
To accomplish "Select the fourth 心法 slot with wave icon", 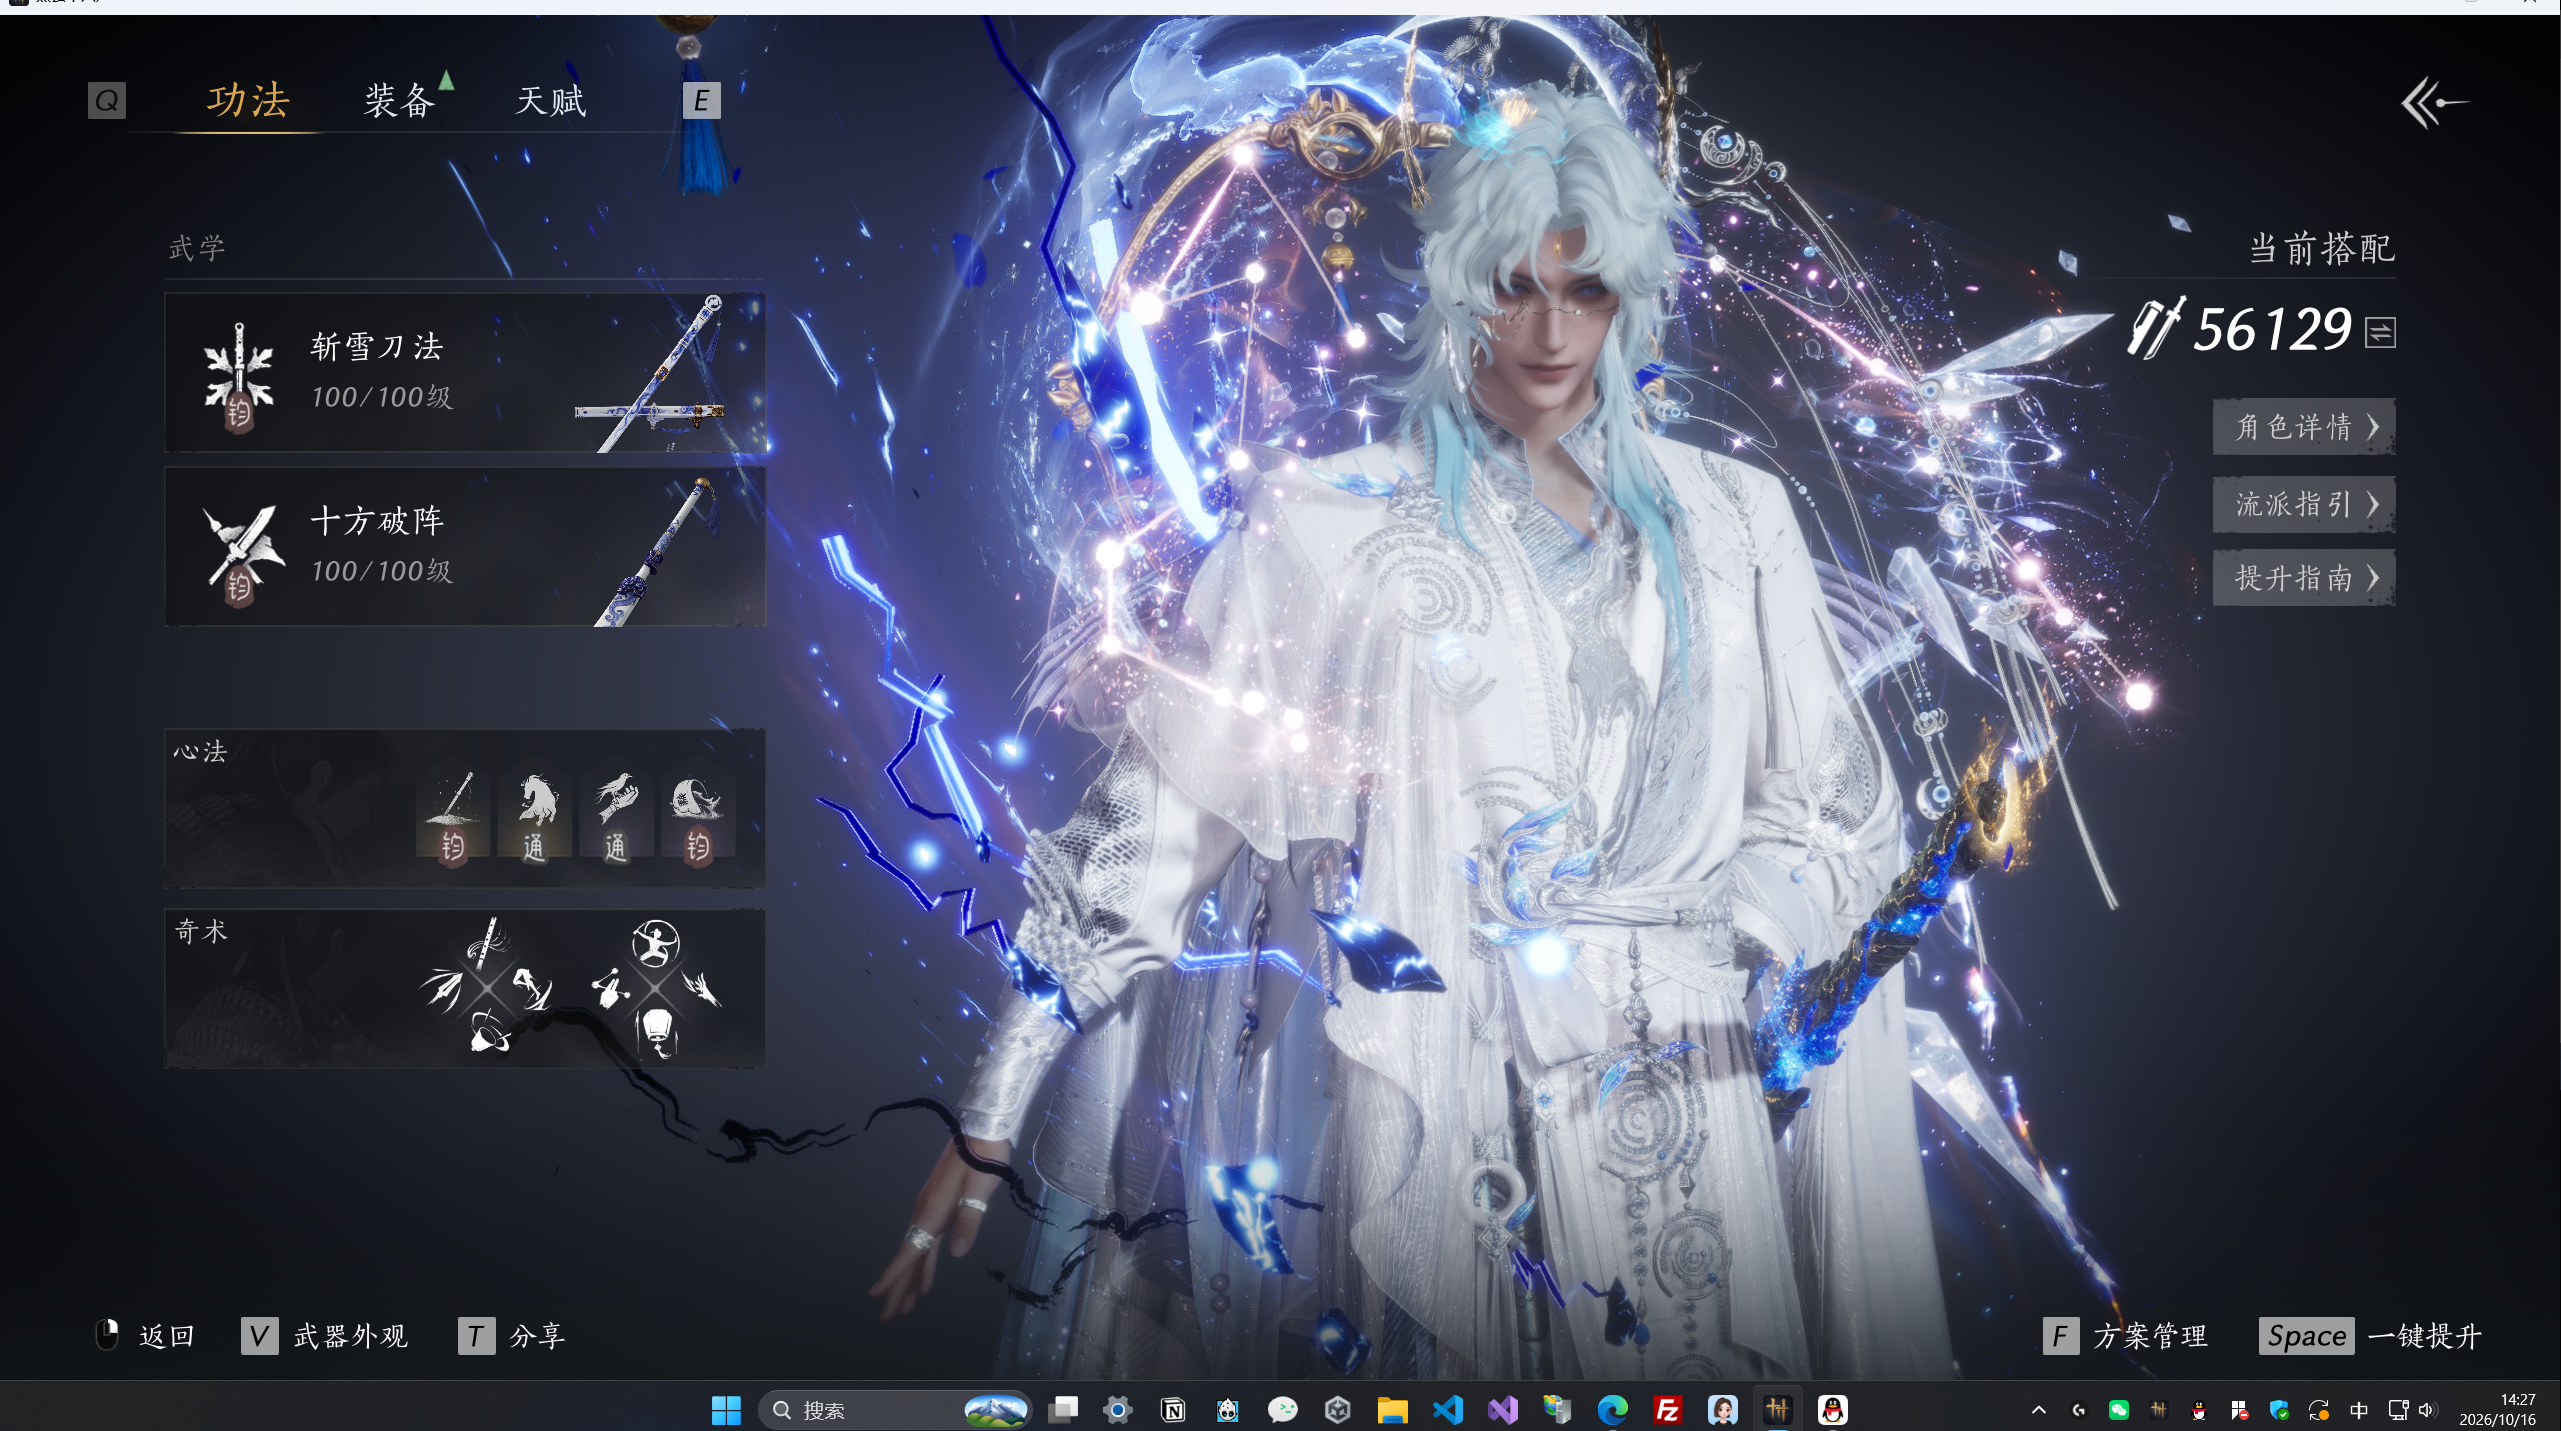I will (x=697, y=814).
